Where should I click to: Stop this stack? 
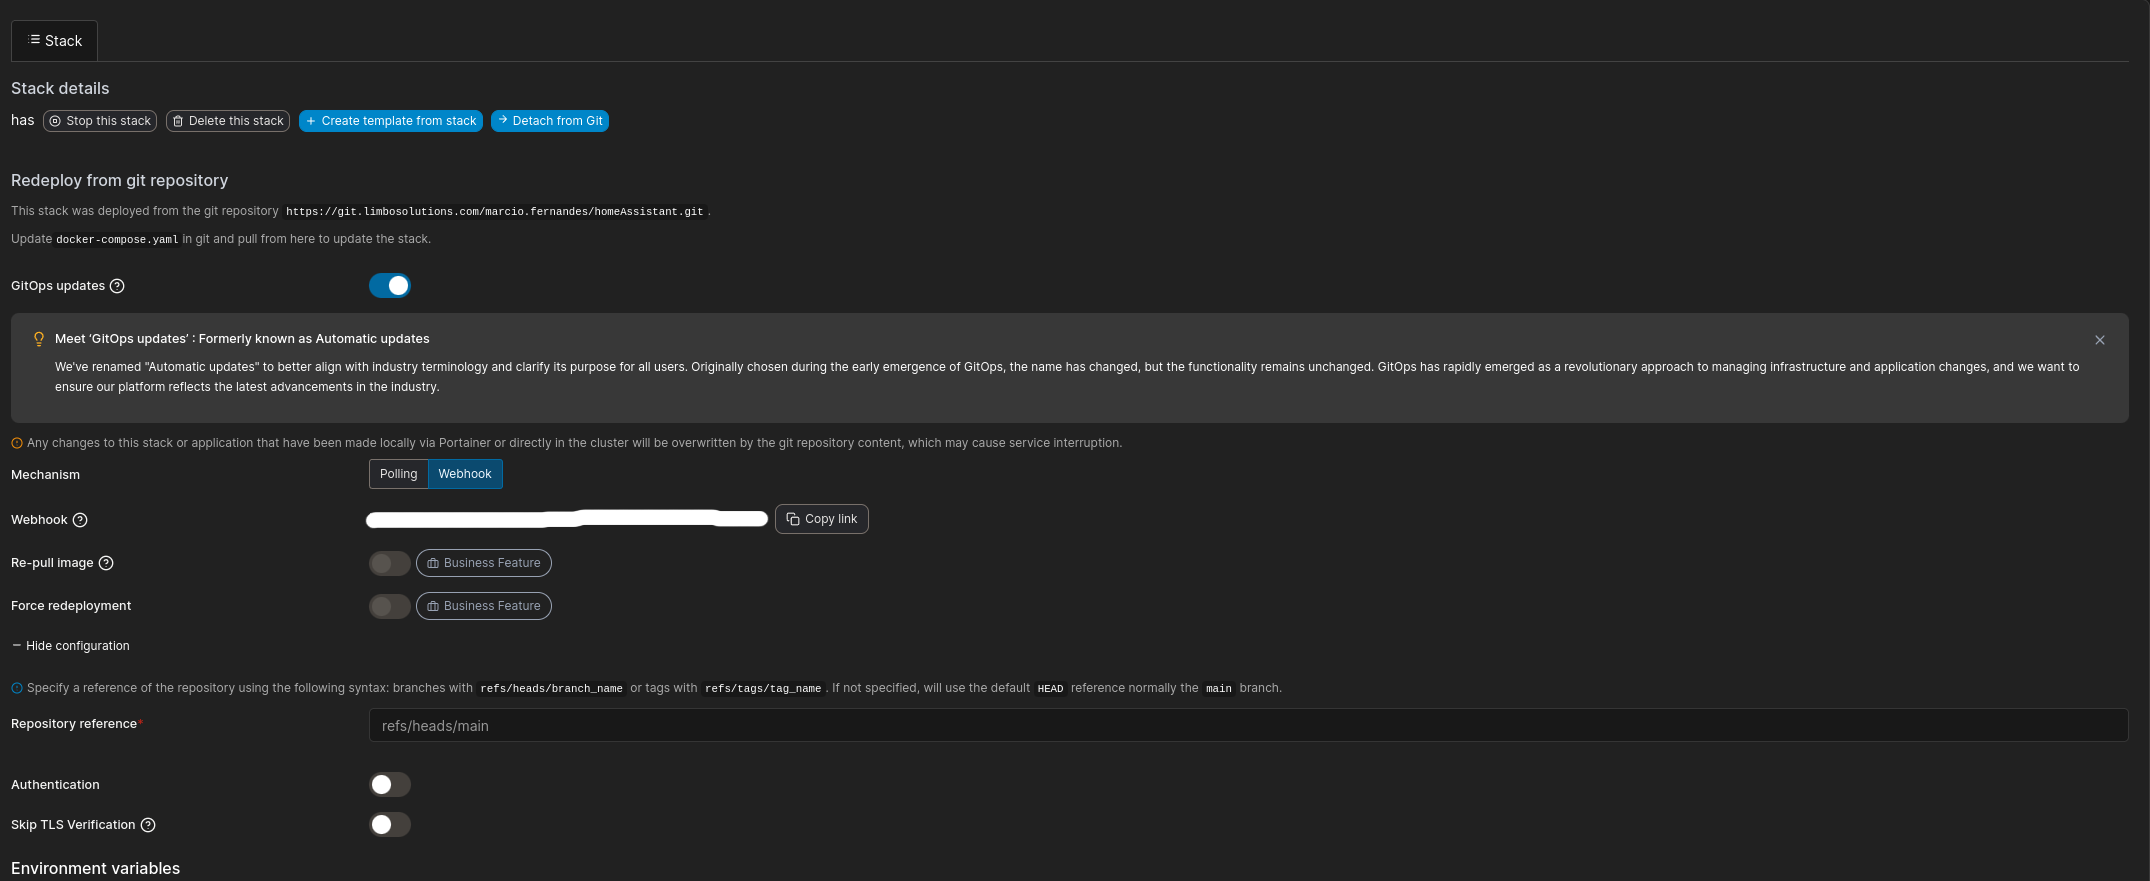point(100,121)
